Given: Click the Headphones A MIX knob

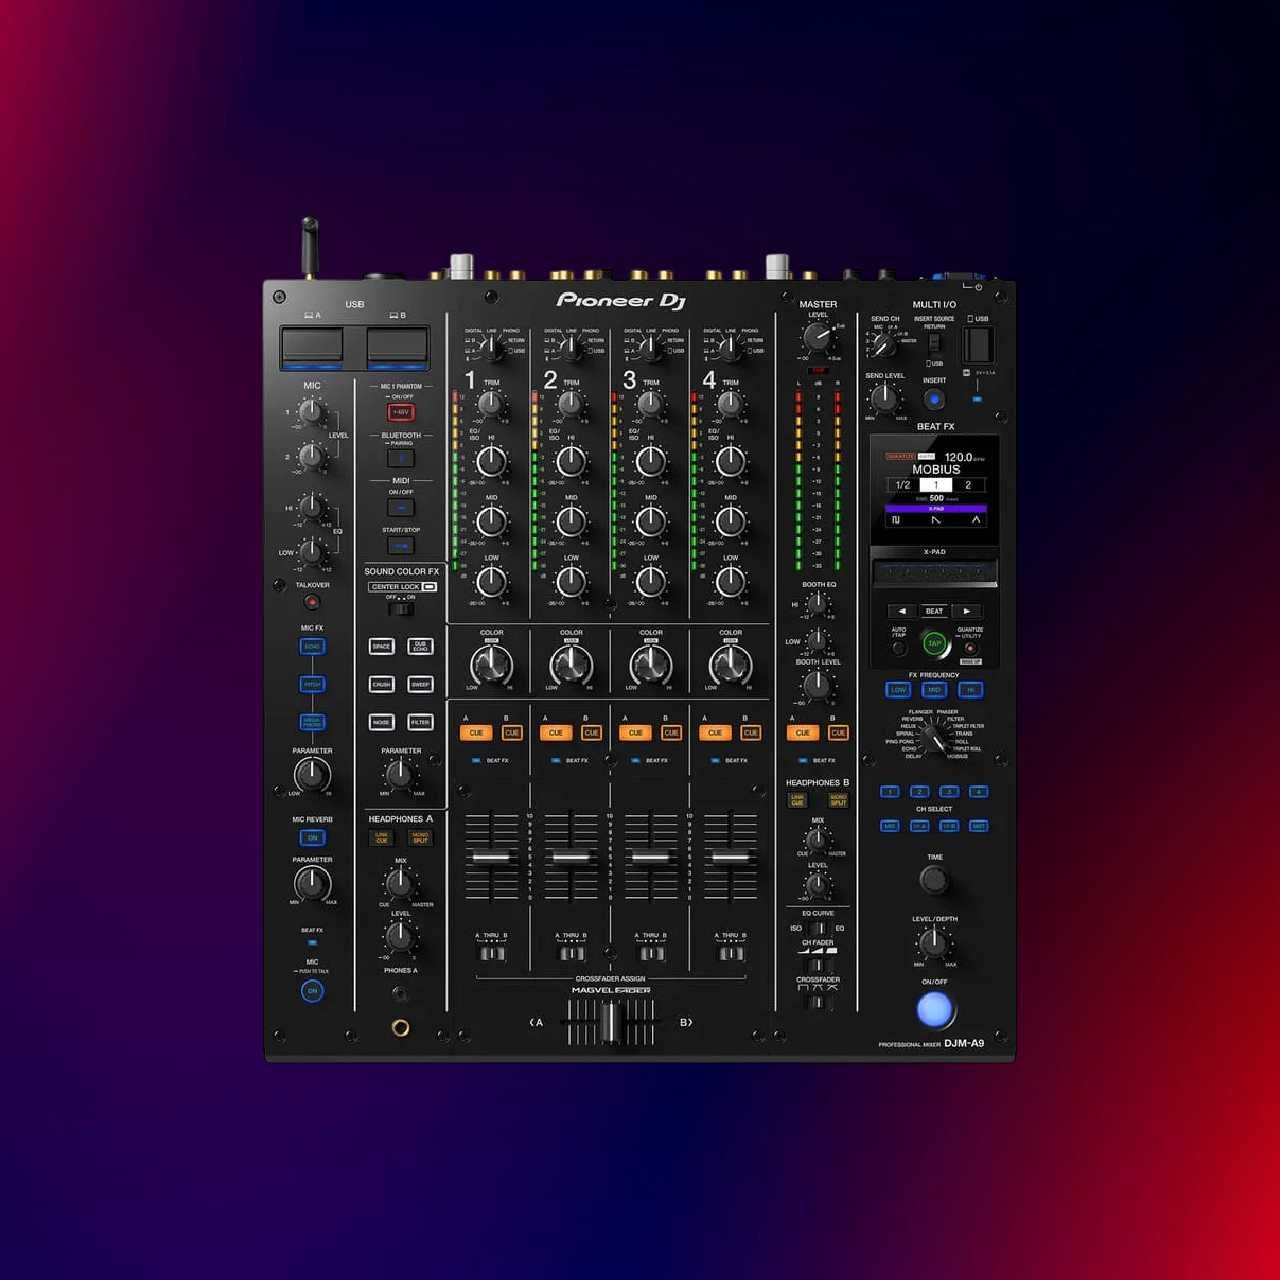Looking at the screenshot, I should click(400, 883).
